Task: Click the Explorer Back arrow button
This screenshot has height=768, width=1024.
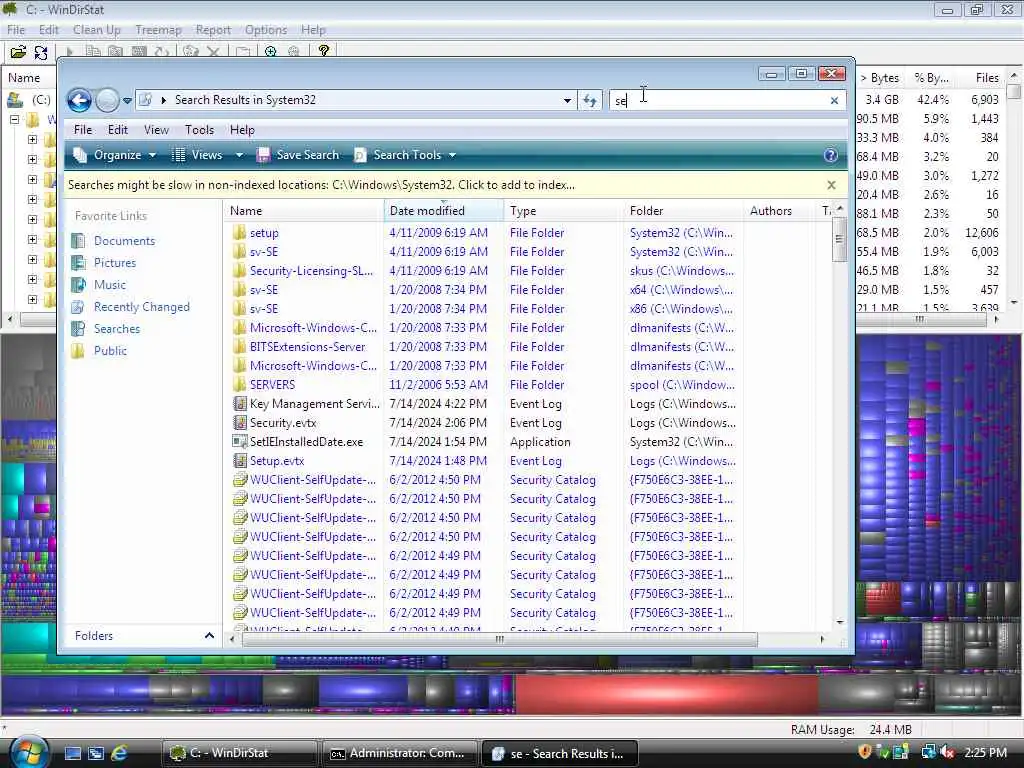Action: click(80, 100)
